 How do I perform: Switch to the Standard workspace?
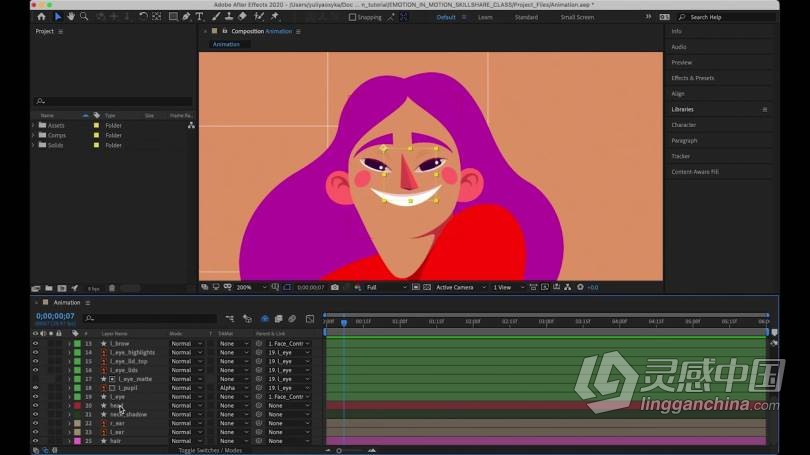click(x=526, y=17)
